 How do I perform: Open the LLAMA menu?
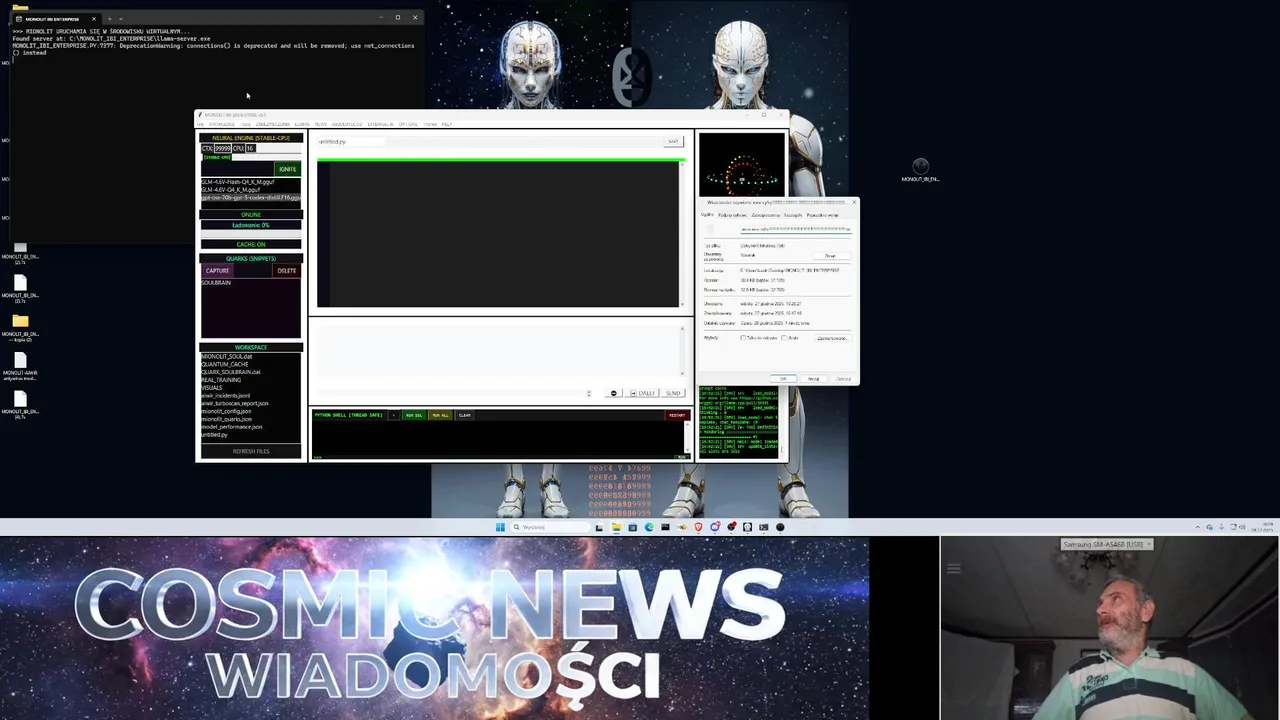pyautogui.click(x=302, y=124)
